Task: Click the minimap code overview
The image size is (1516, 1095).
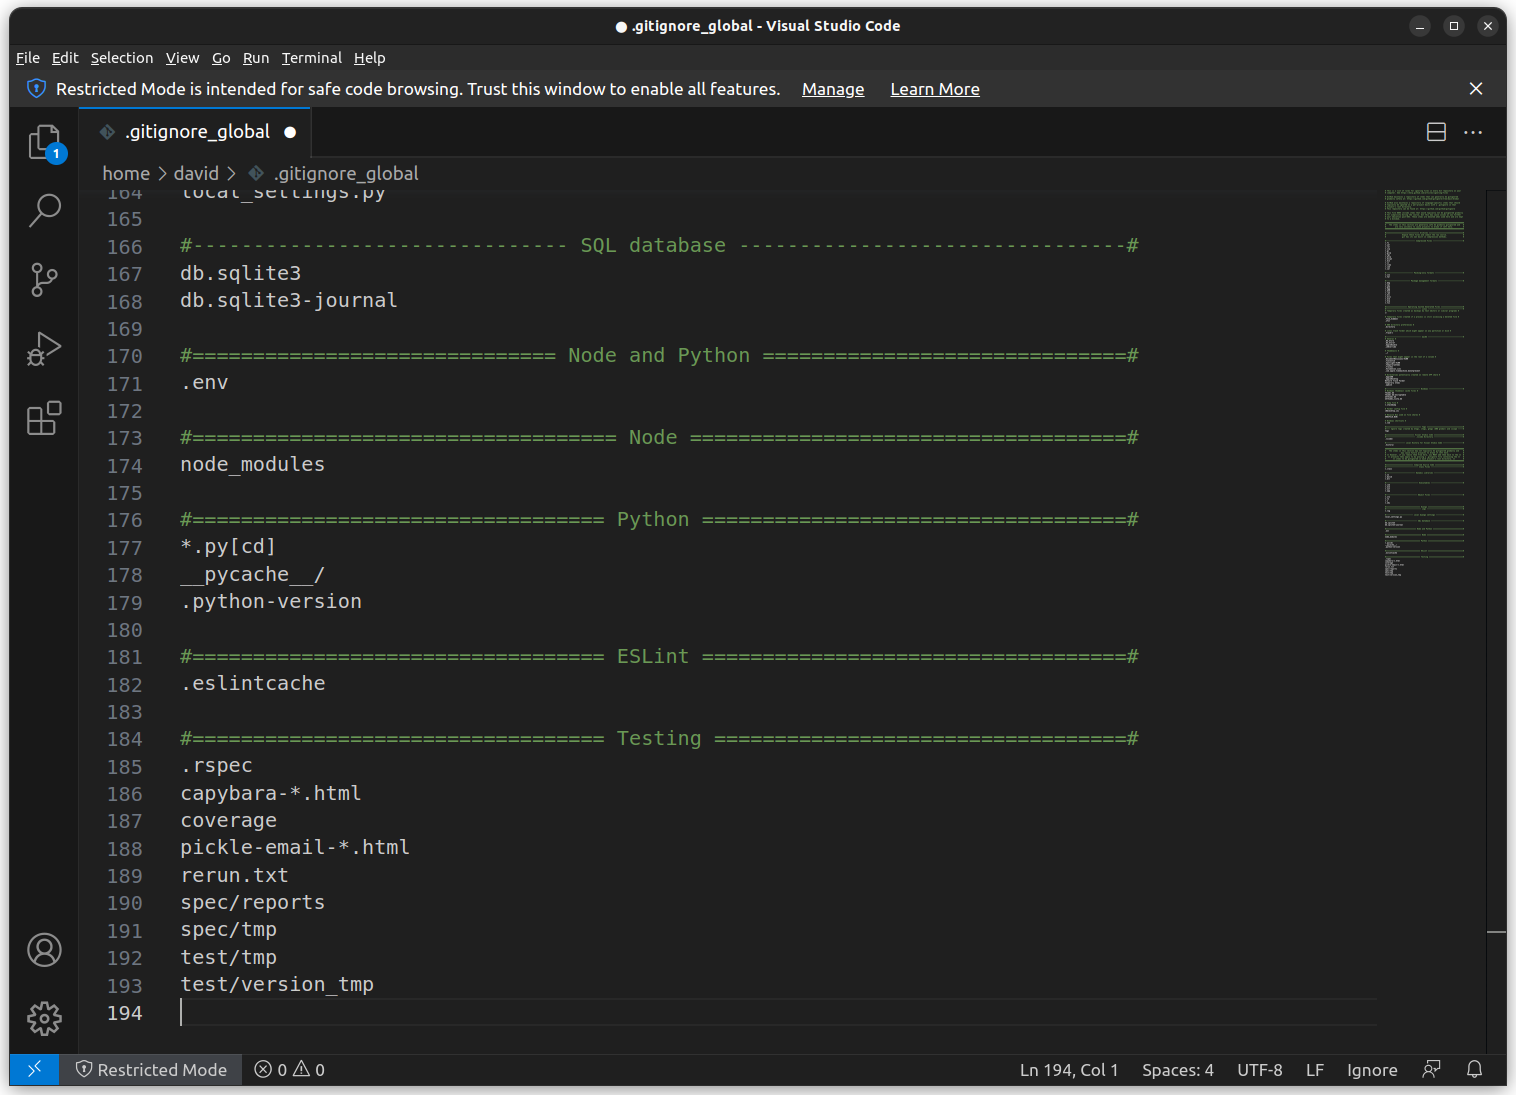Action: click(1424, 380)
